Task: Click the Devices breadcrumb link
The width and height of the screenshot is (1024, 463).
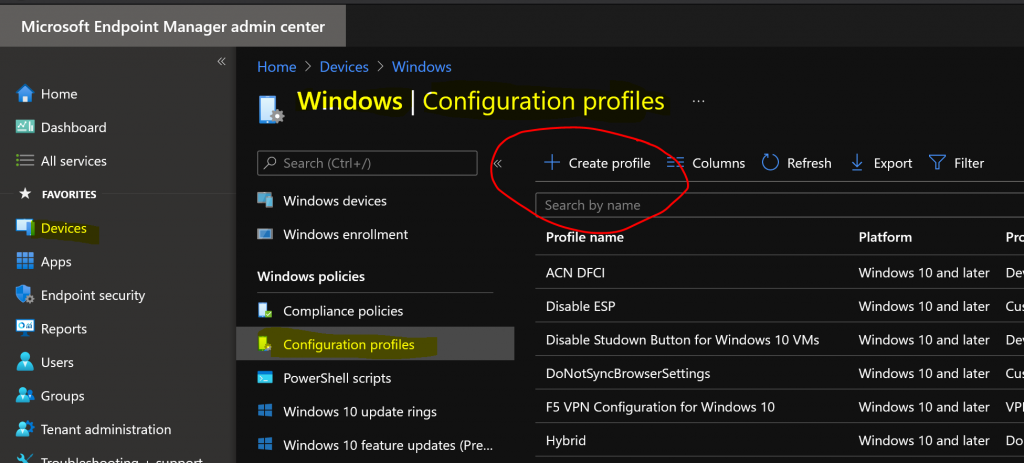Action: point(344,67)
